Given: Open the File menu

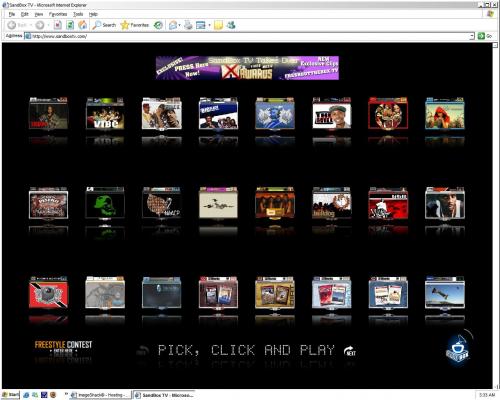Looking at the screenshot, I should pyautogui.click(x=12, y=14).
